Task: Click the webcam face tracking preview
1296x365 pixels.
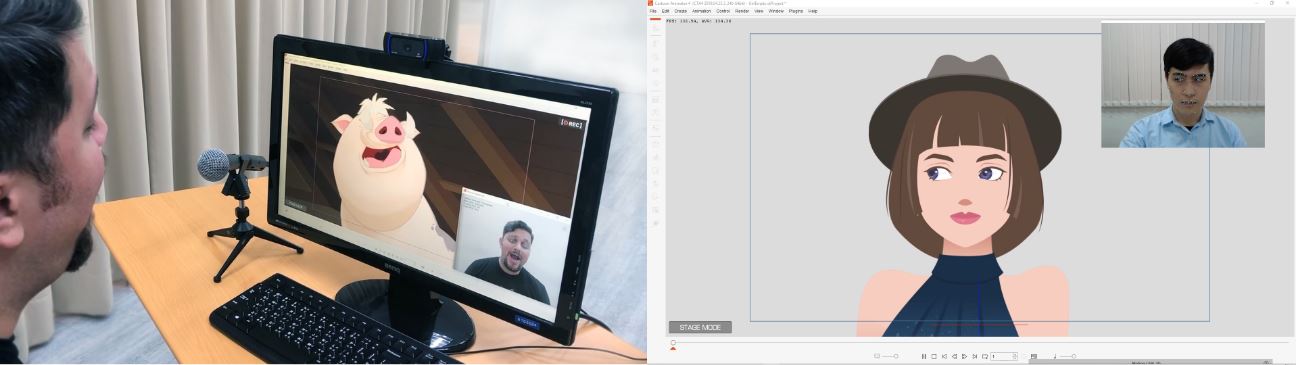Action: [1183, 85]
